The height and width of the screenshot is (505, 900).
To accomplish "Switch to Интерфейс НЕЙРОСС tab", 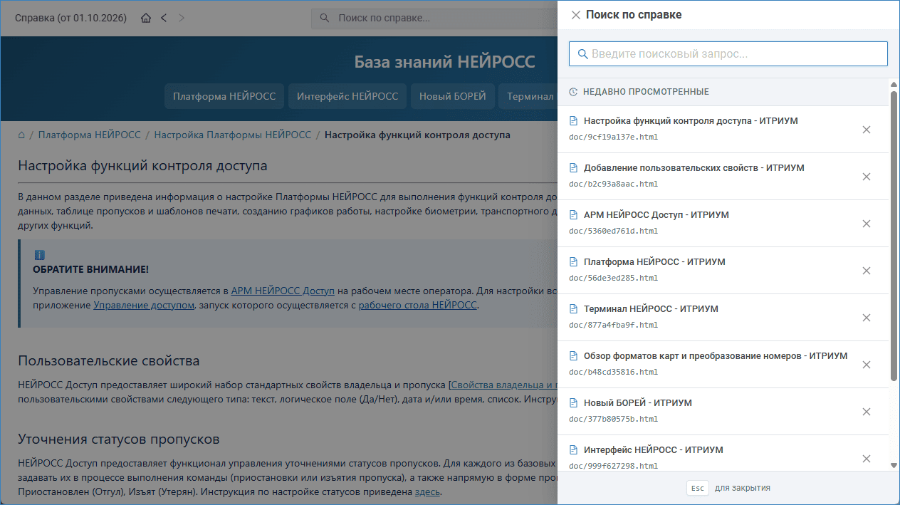I will click(x=347, y=96).
